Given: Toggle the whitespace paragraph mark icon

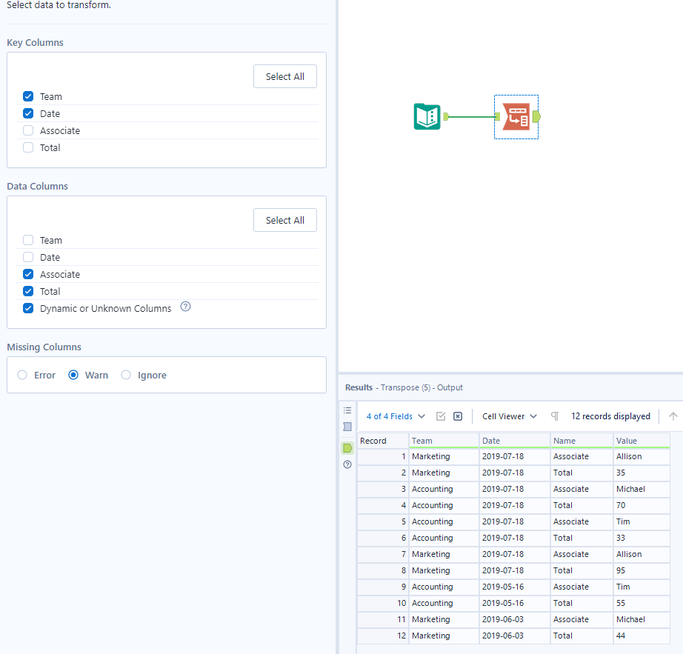Looking at the screenshot, I should 555,416.
